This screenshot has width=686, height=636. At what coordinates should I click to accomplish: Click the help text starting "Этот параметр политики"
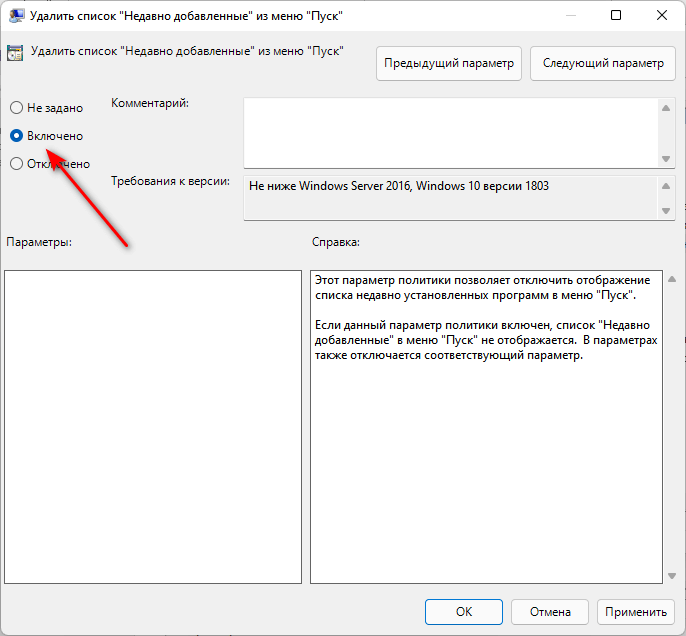point(483,287)
